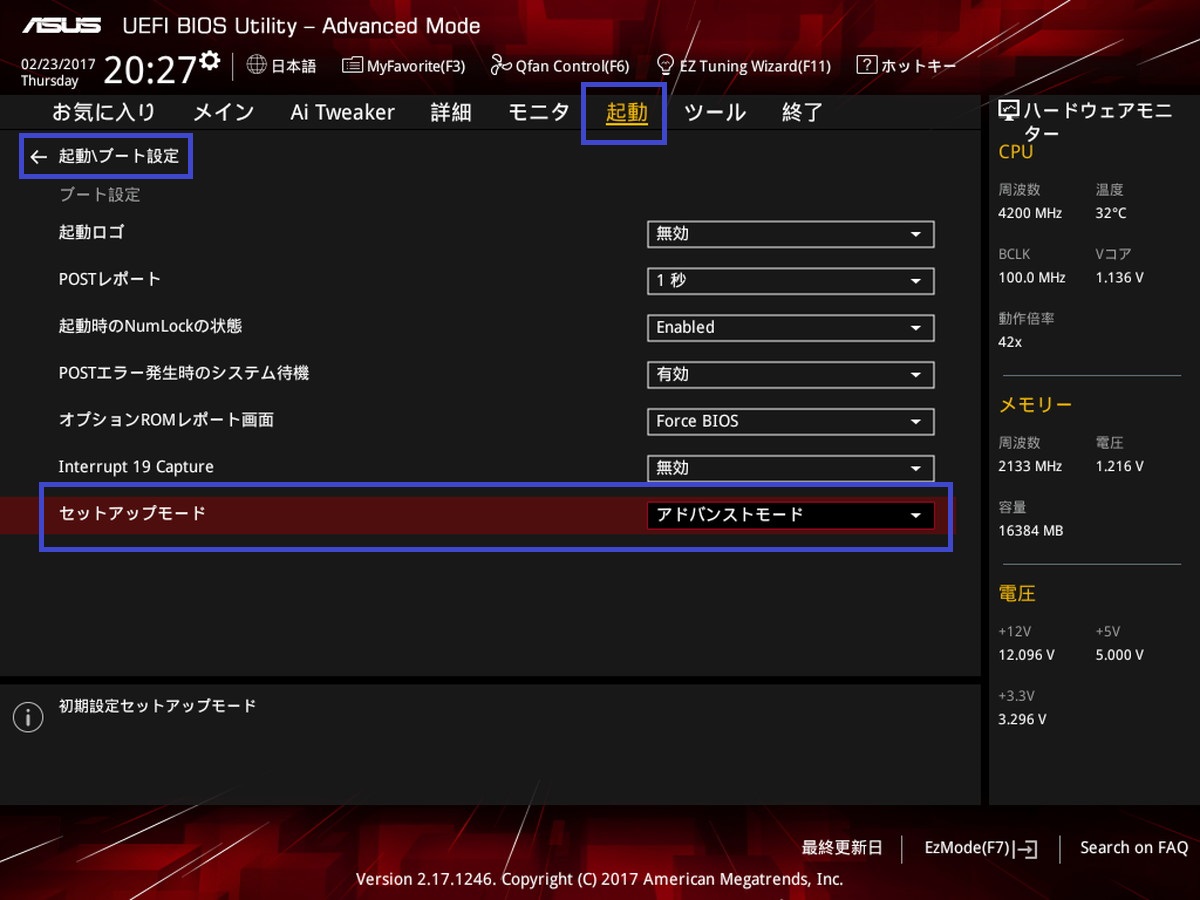Select the セットアップモード row label
This screenshot has width=1200, height=900.
pyautogui.click(x=132, y=514)
